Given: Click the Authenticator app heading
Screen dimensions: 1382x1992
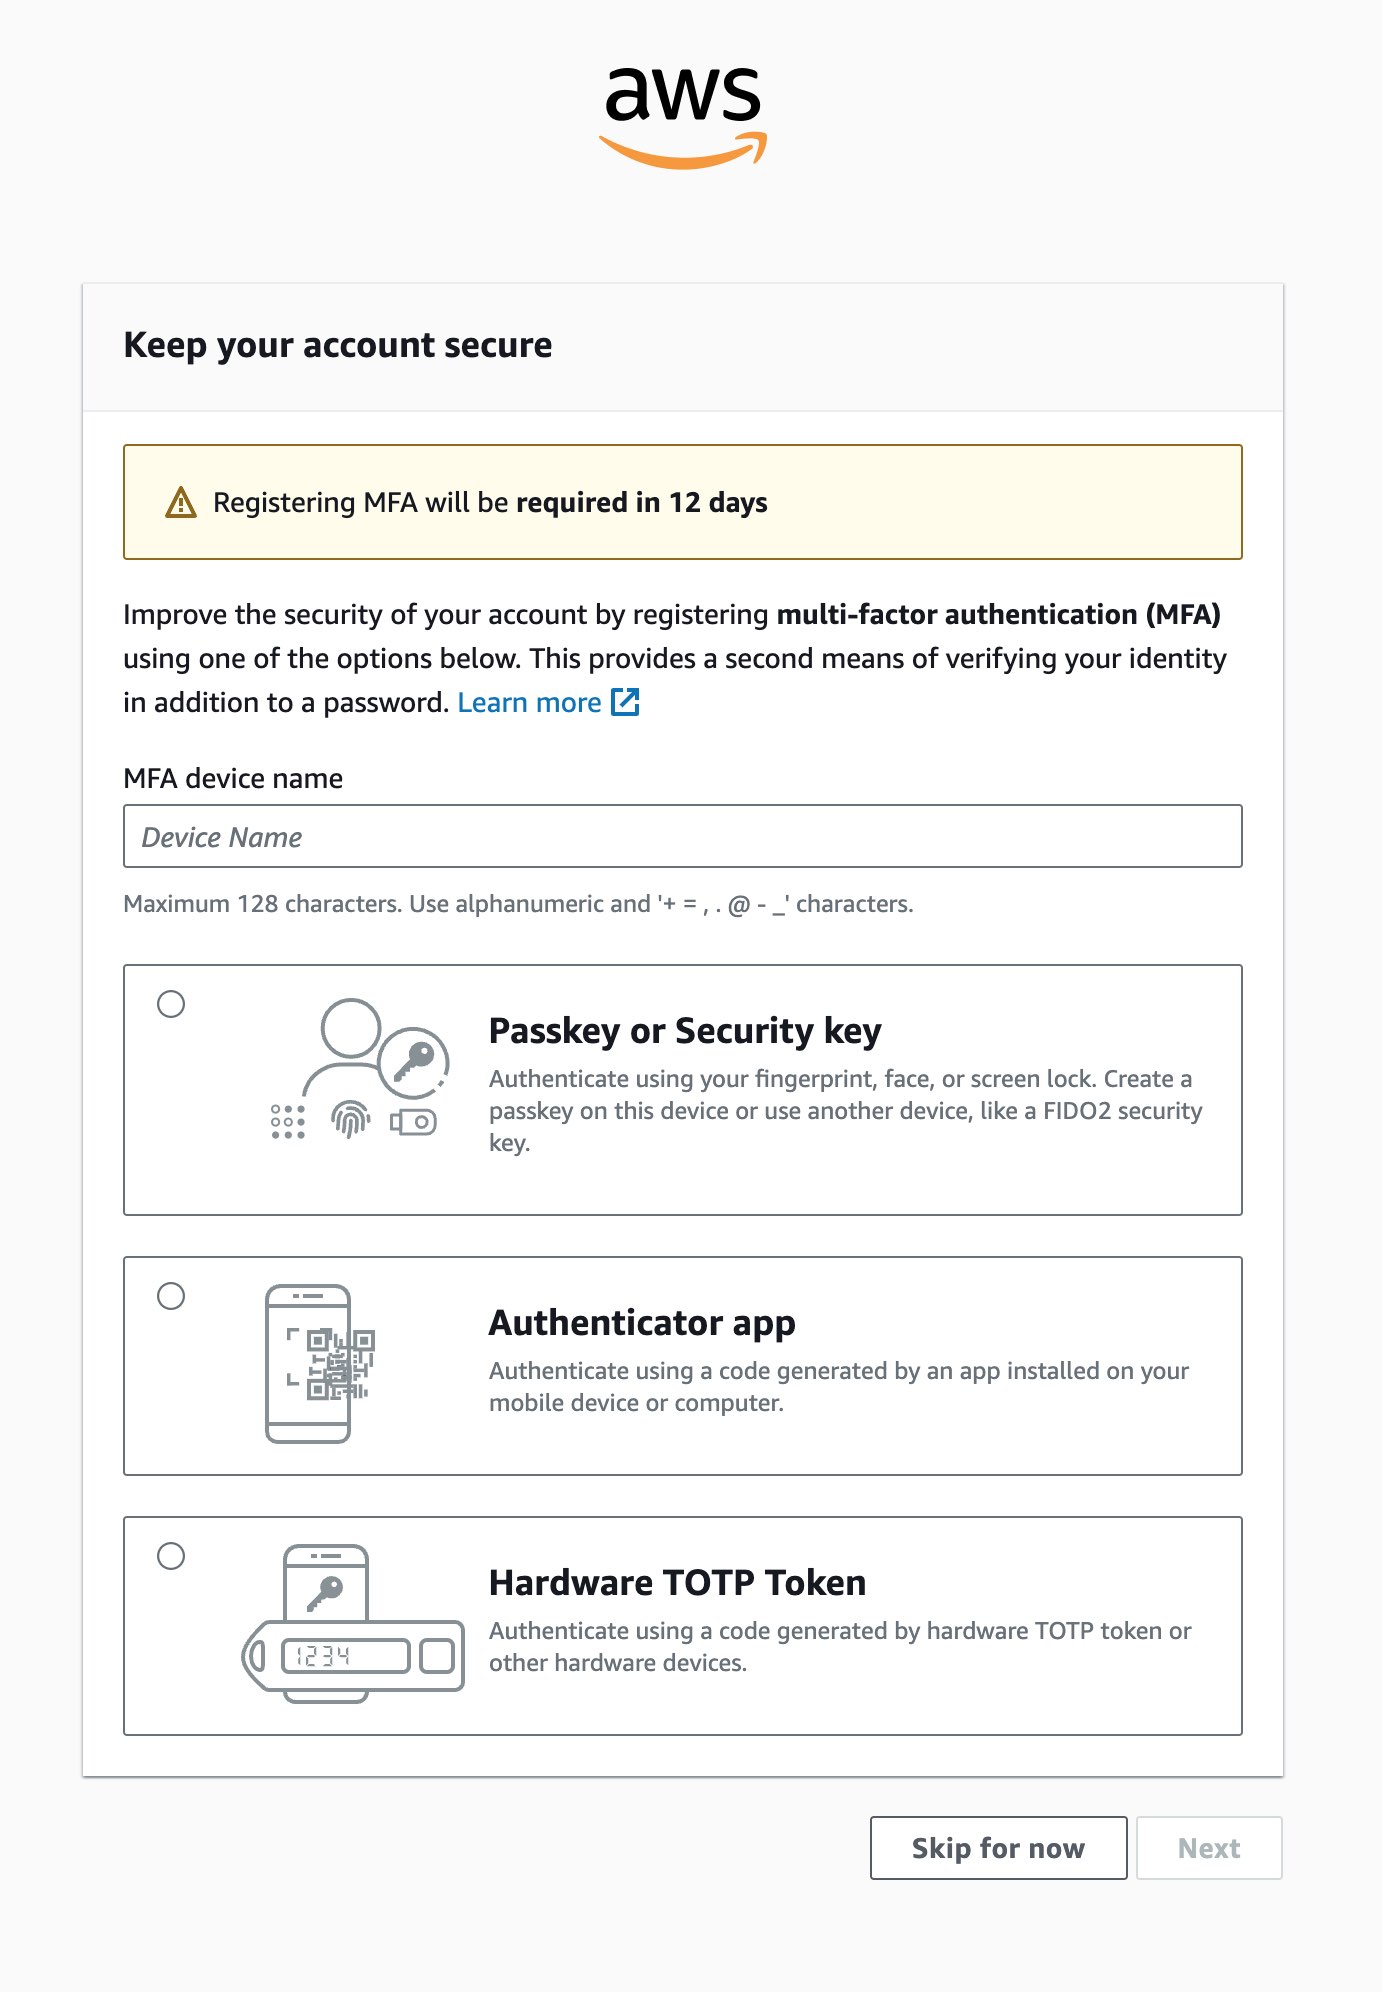Looking at the screenshot, I should tap(642, 1322).
